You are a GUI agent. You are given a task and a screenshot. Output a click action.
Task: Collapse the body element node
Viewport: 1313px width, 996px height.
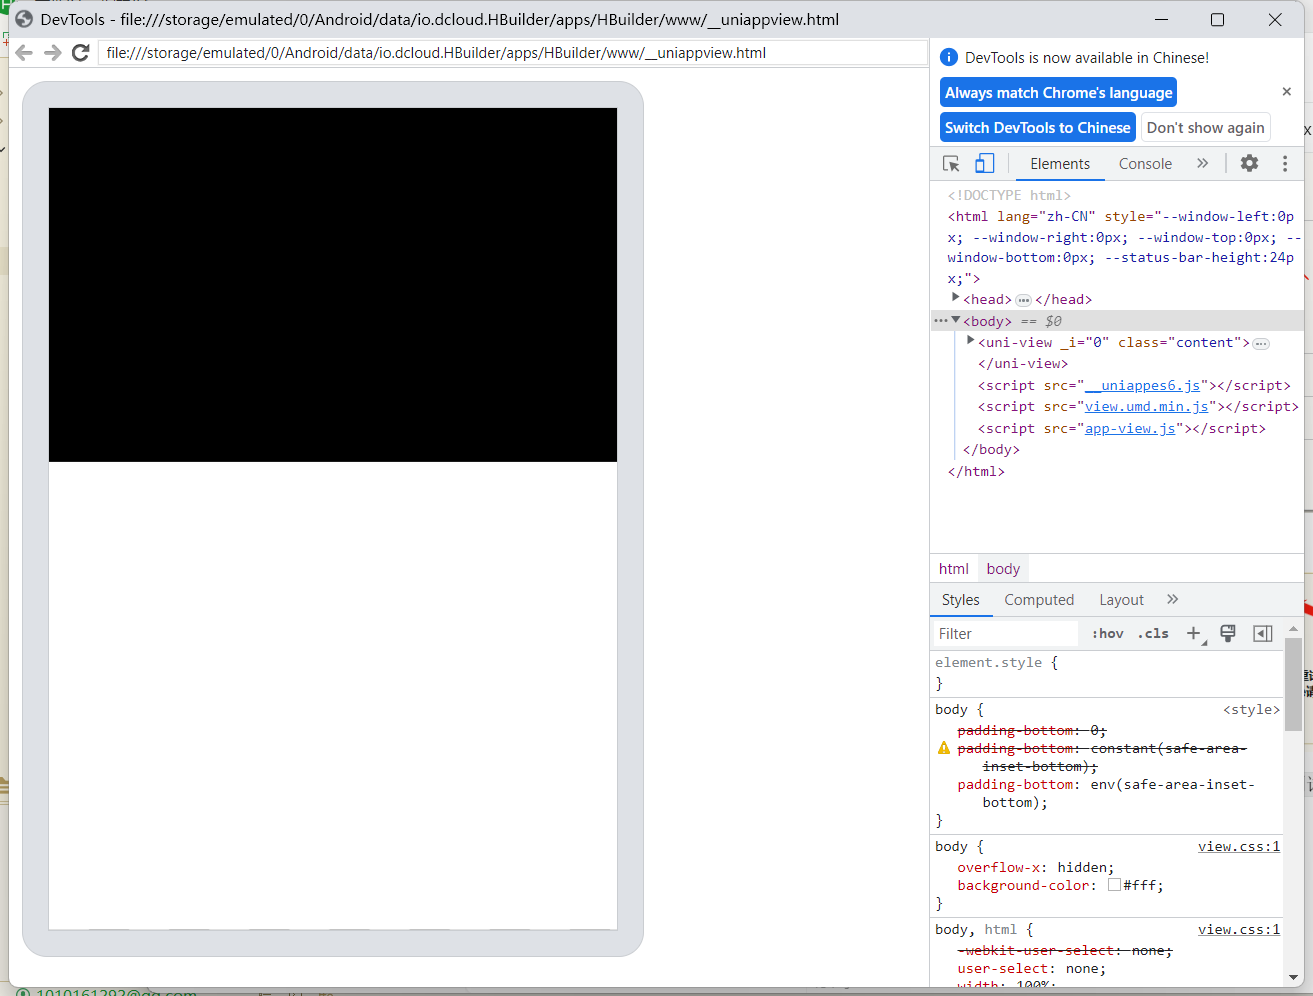955,320
